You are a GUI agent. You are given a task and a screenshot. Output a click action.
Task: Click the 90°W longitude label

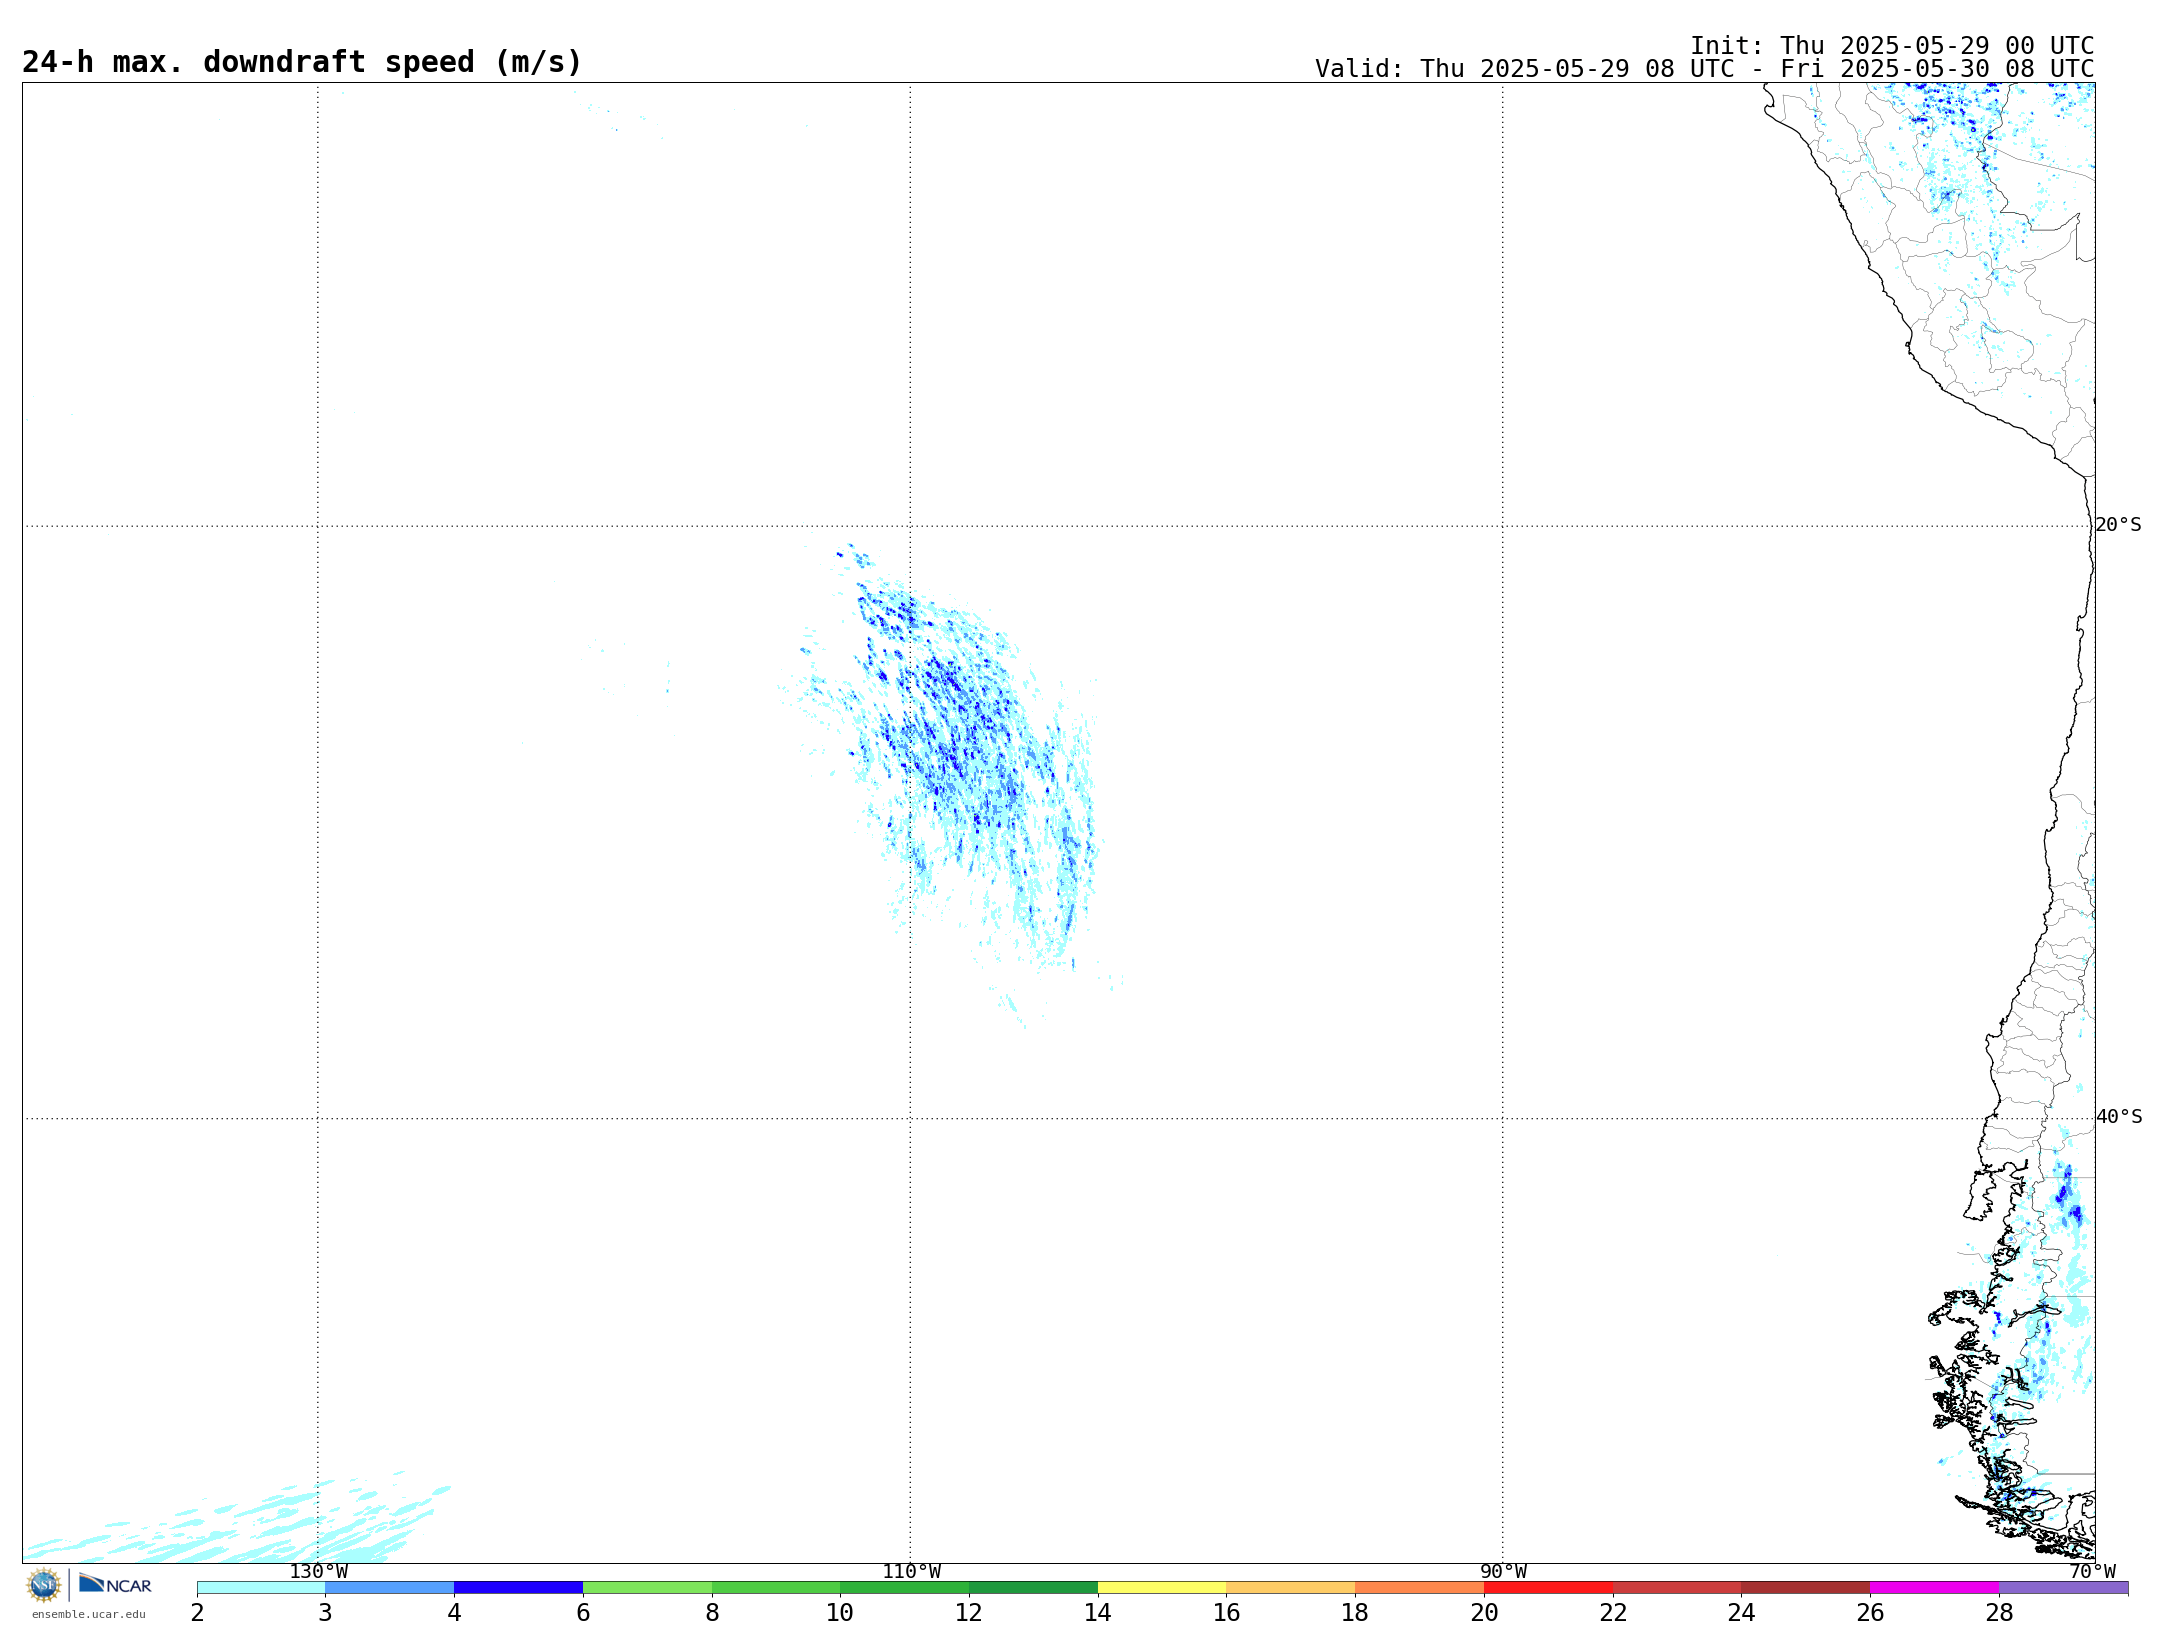click(x=1503, y=1572)
